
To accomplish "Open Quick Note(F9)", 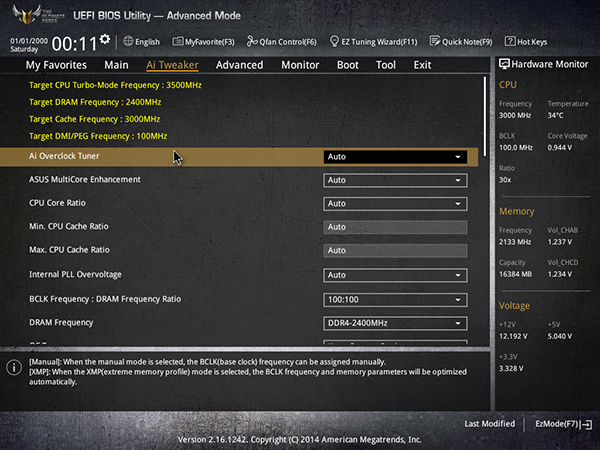I will [461, 42].
